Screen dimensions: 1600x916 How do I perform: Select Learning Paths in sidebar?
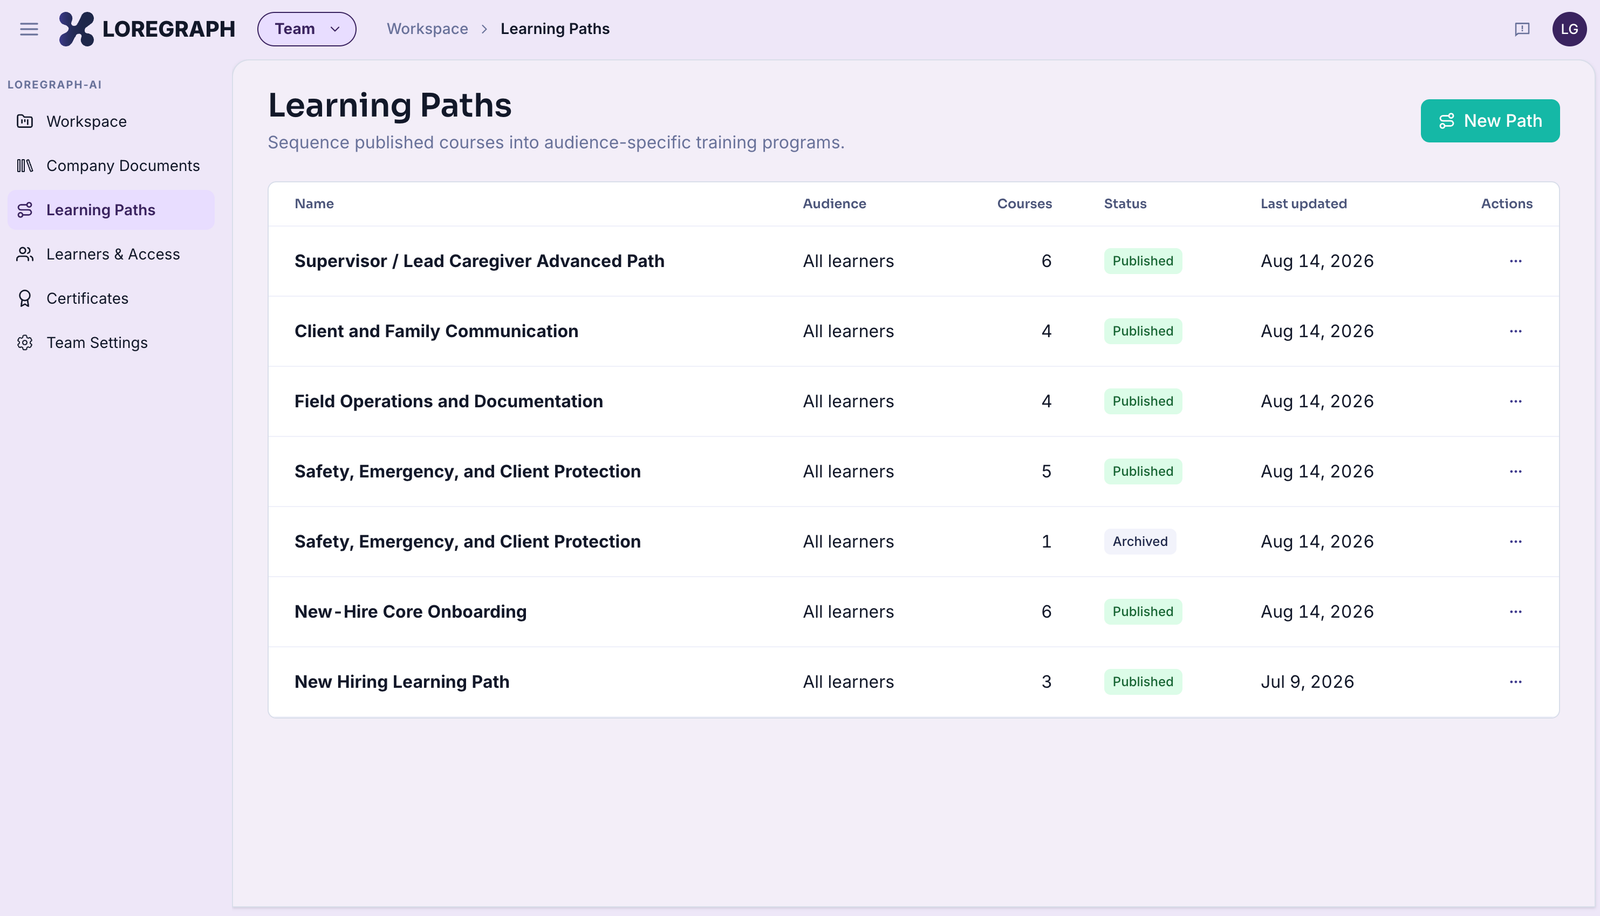111,210
